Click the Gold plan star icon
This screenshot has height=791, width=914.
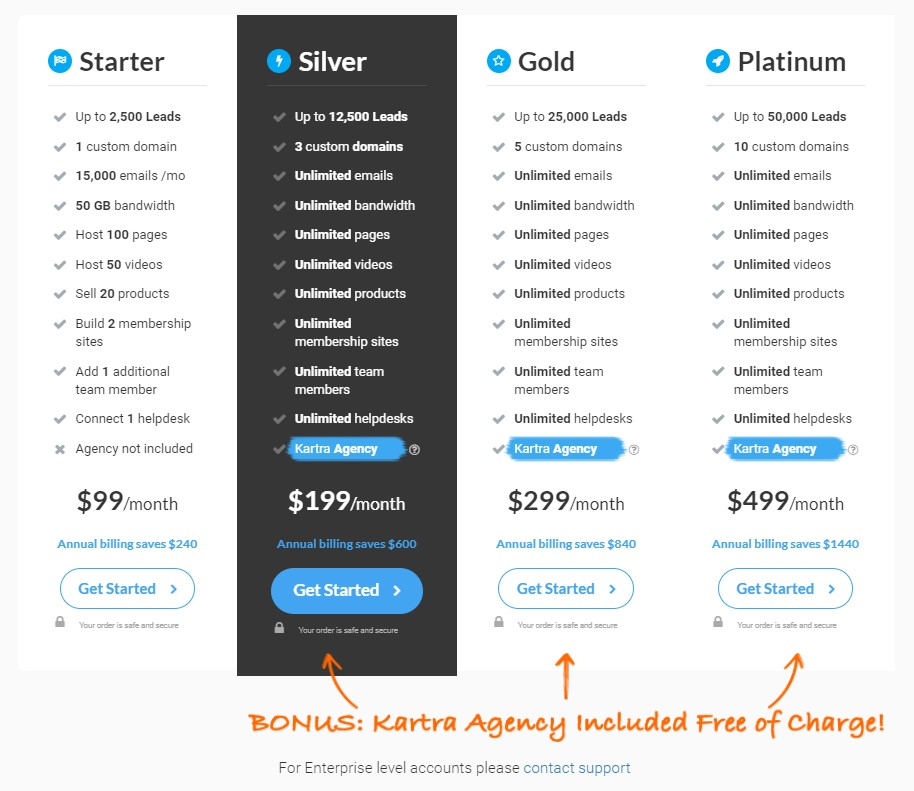(x=498, y=61)
